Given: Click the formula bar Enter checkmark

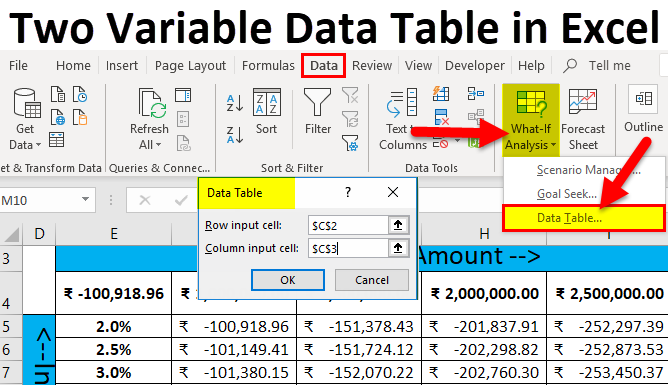Looking at the screenshot, I should point(181,200).
